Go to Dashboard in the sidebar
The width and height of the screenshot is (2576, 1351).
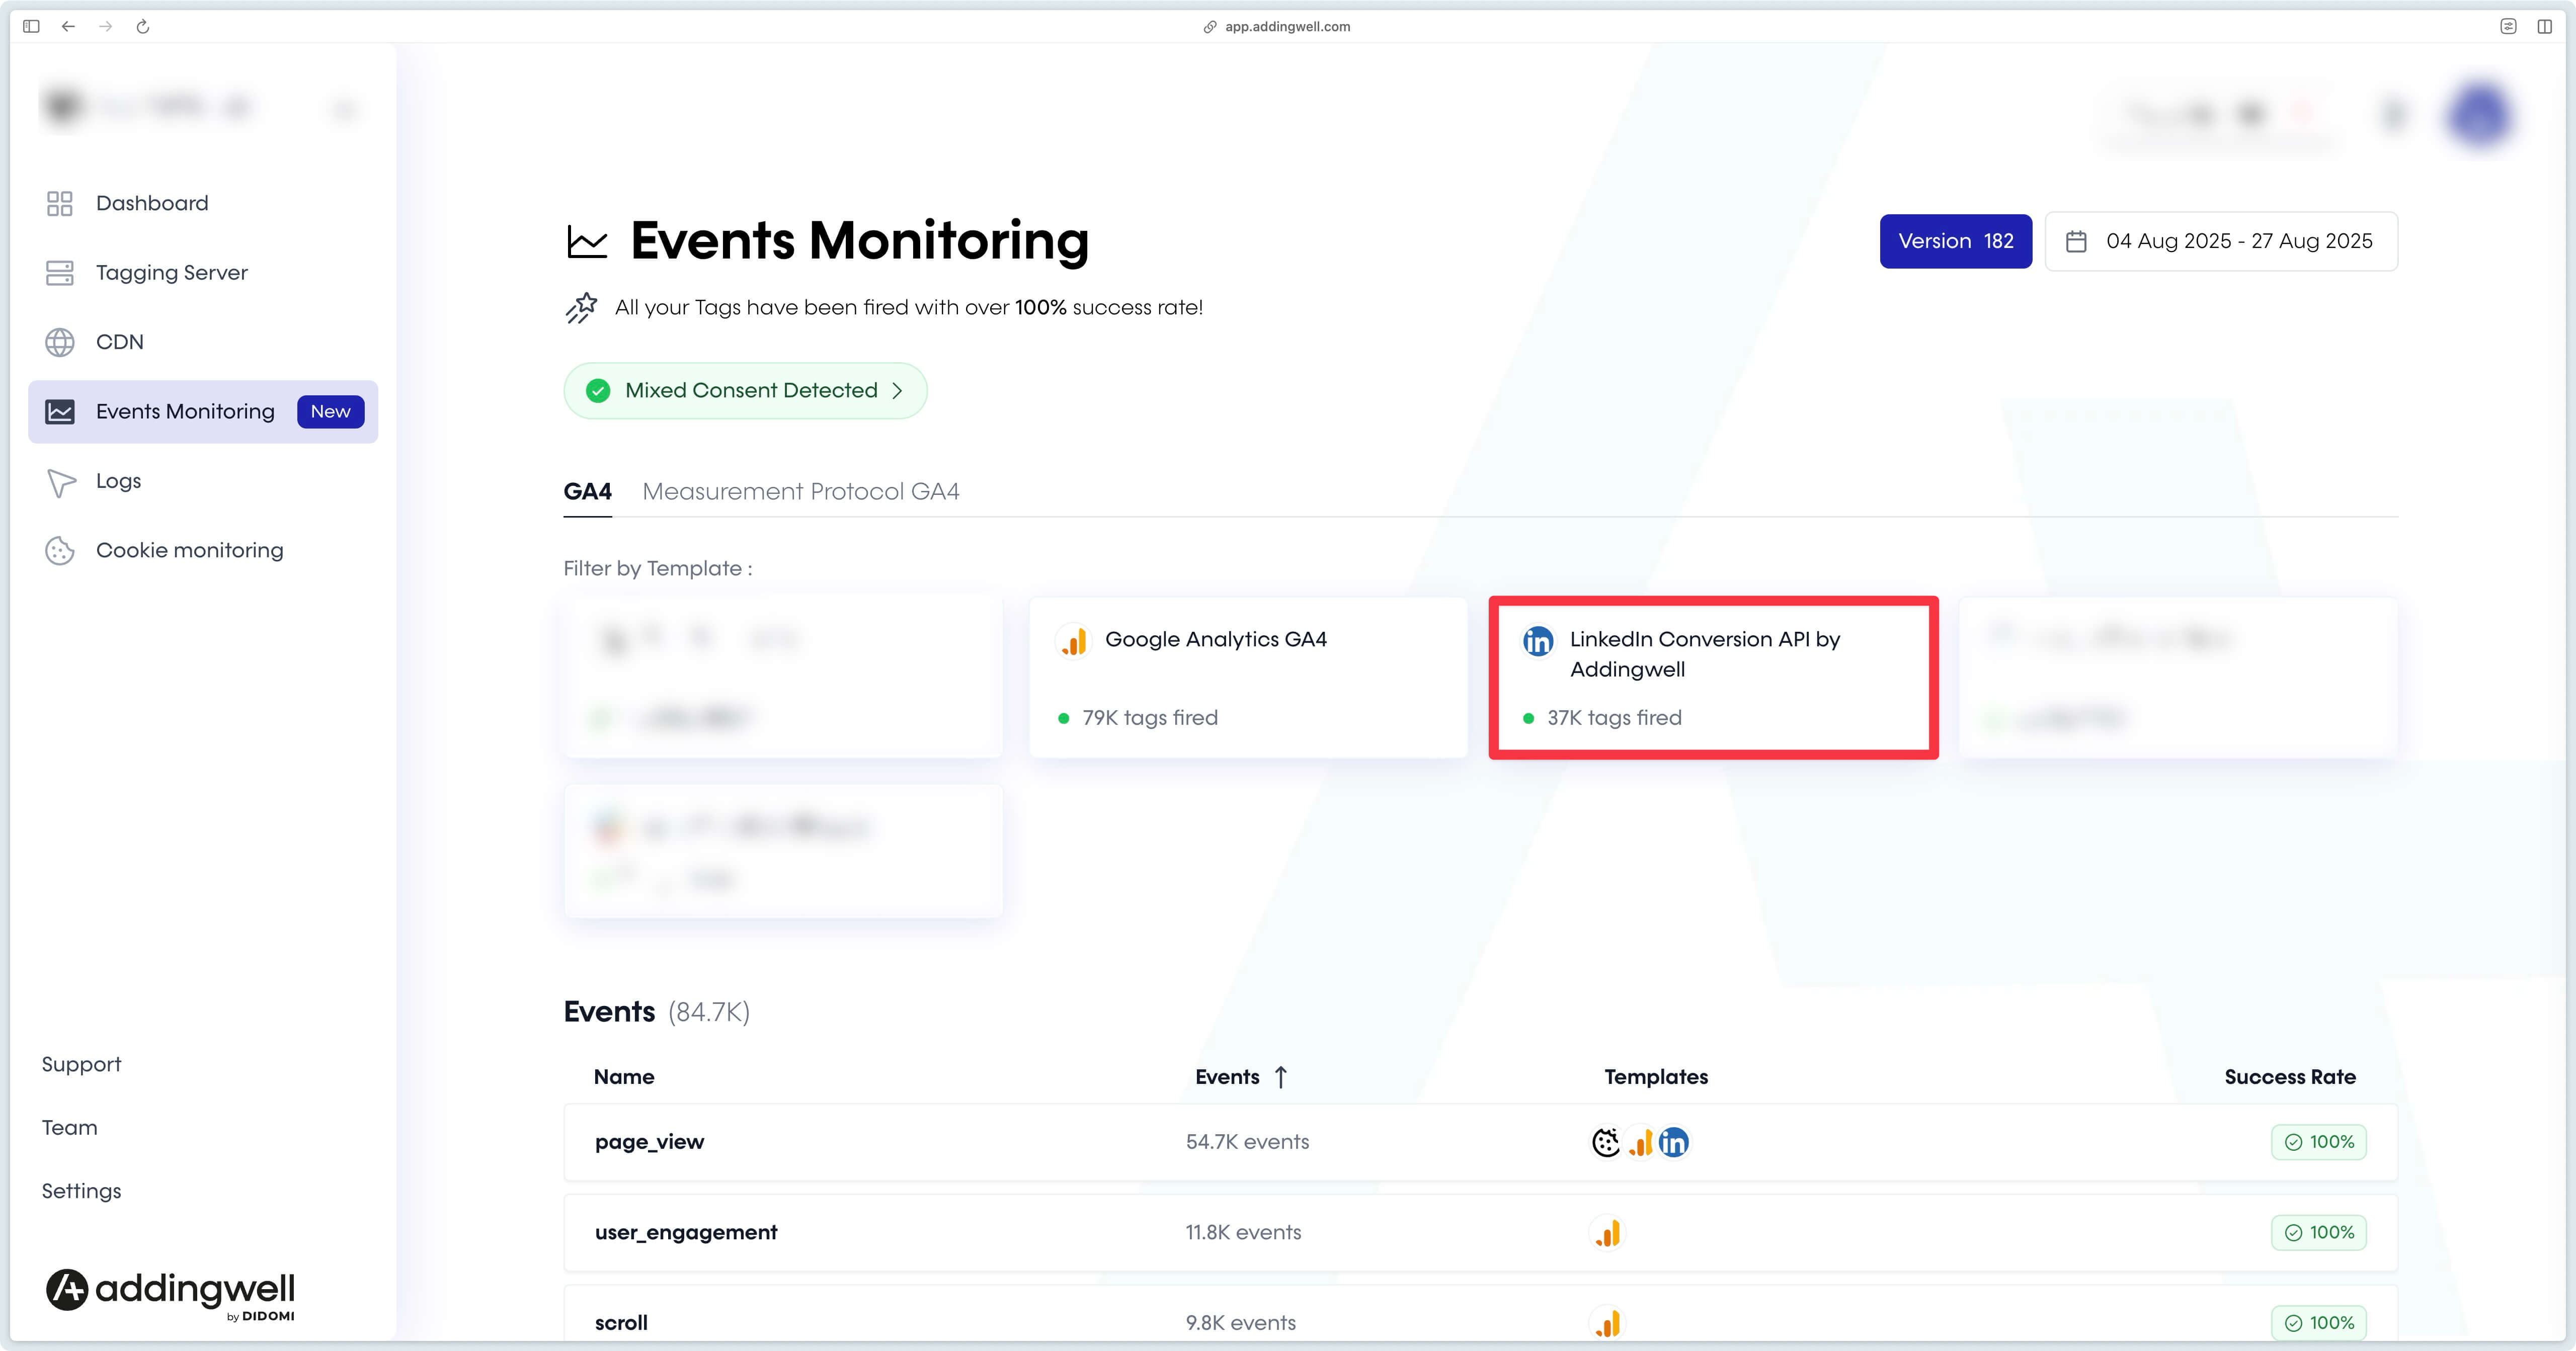coord(152,203)
